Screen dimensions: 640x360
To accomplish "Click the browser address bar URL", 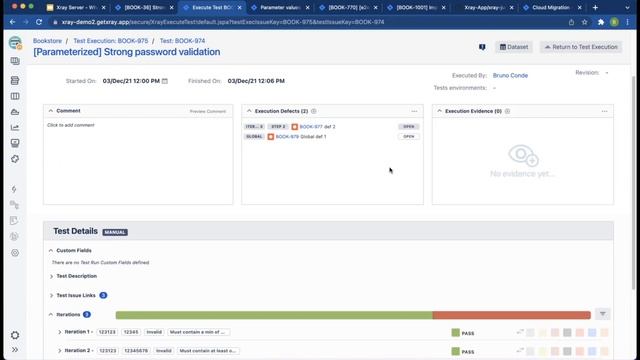I will pos(223,22).
